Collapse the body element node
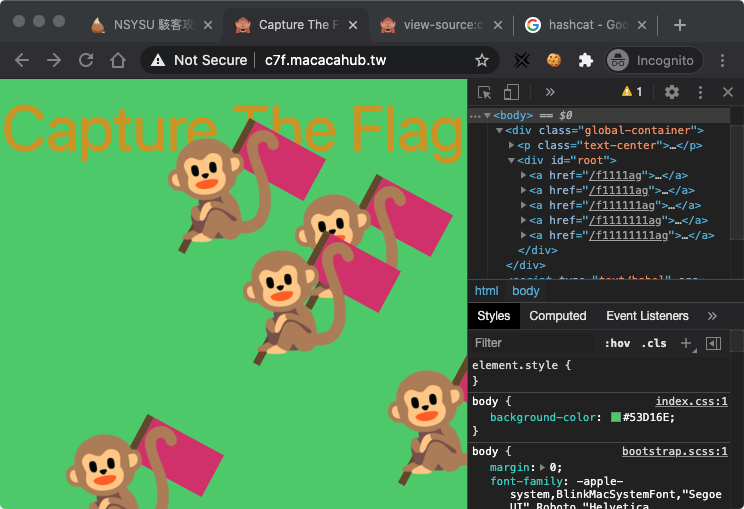The image size is (744, 509). (x=487, y=116)
